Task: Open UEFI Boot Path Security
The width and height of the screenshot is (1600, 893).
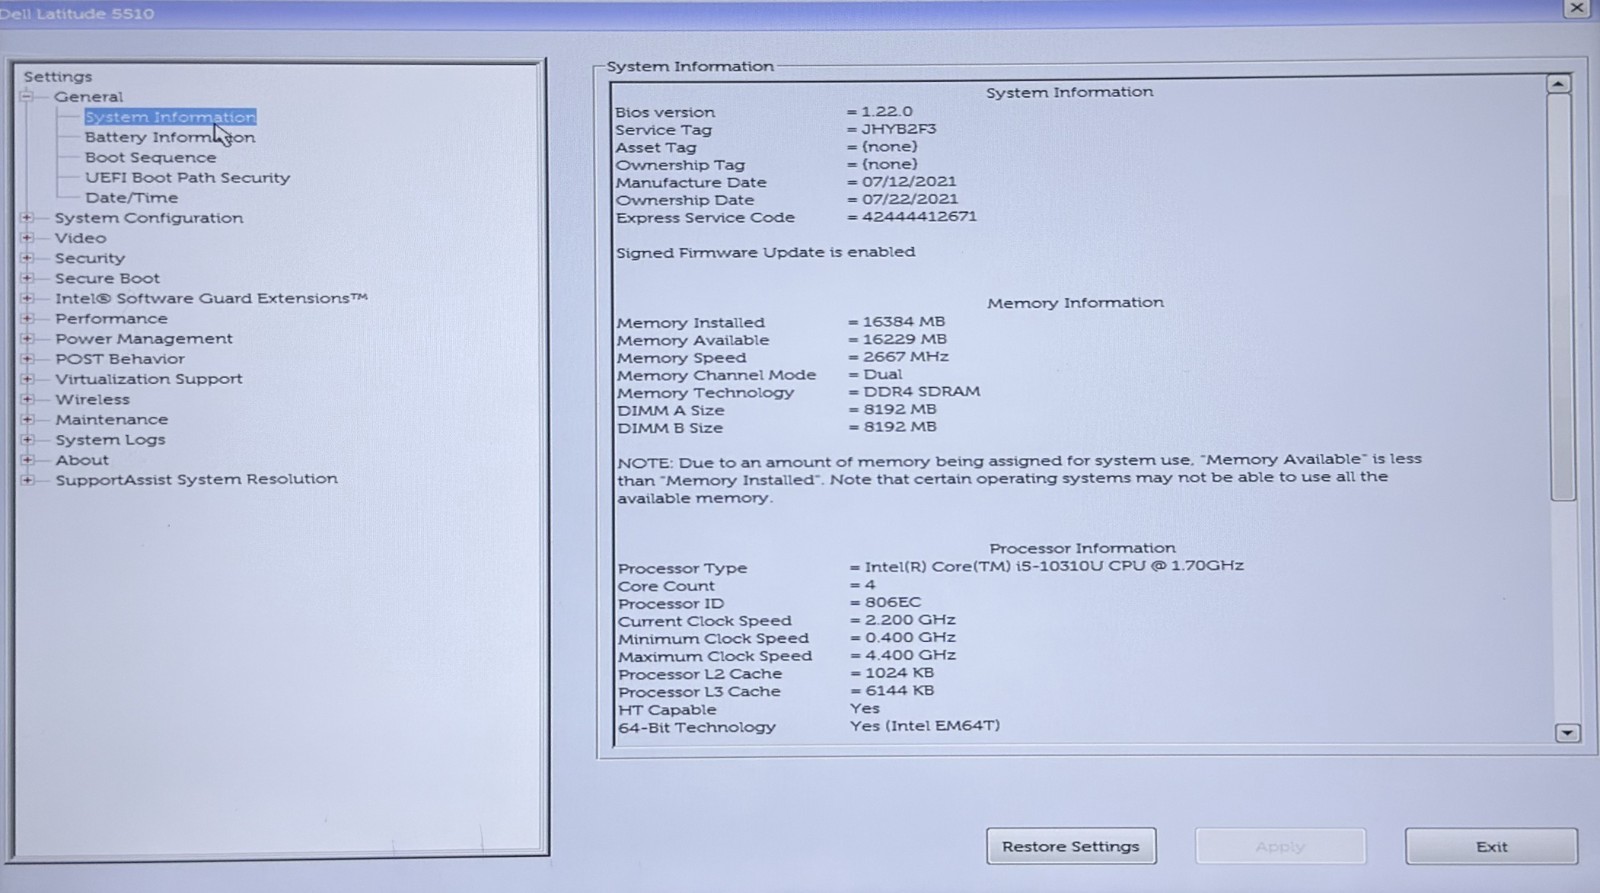Action: (187, 178)
